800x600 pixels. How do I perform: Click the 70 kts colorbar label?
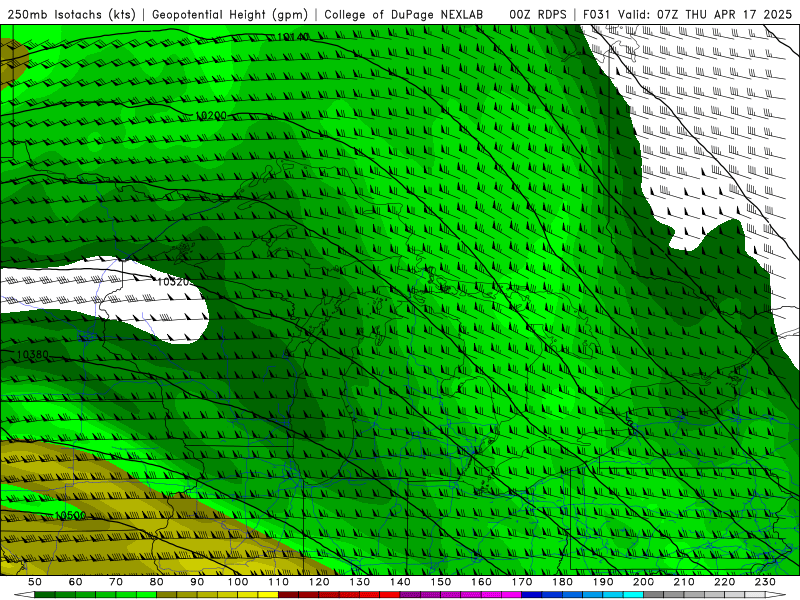116,582
